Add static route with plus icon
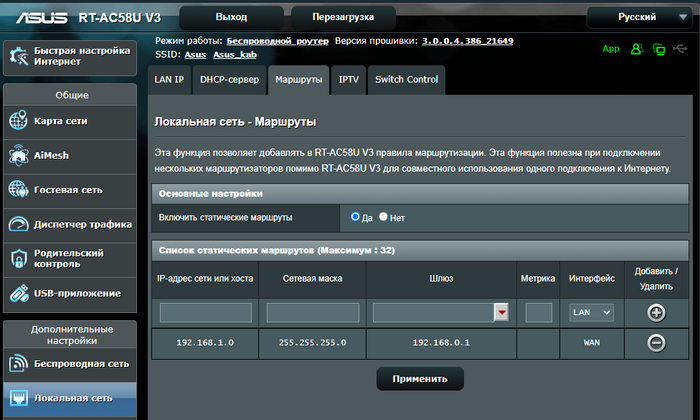Image resolution: width=700 pixels, height=420 pixels. (x=656, y=312)
